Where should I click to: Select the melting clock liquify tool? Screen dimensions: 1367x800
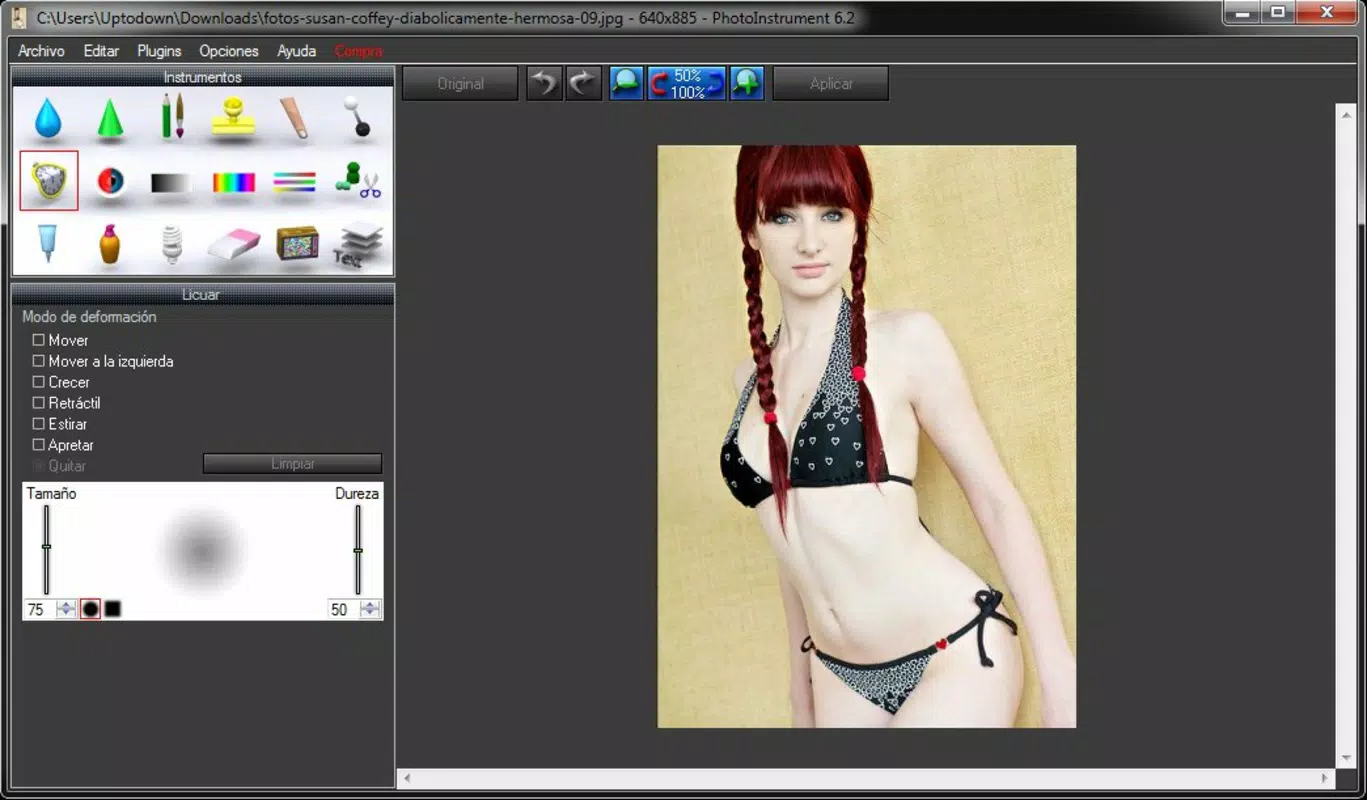click(49, 181)
